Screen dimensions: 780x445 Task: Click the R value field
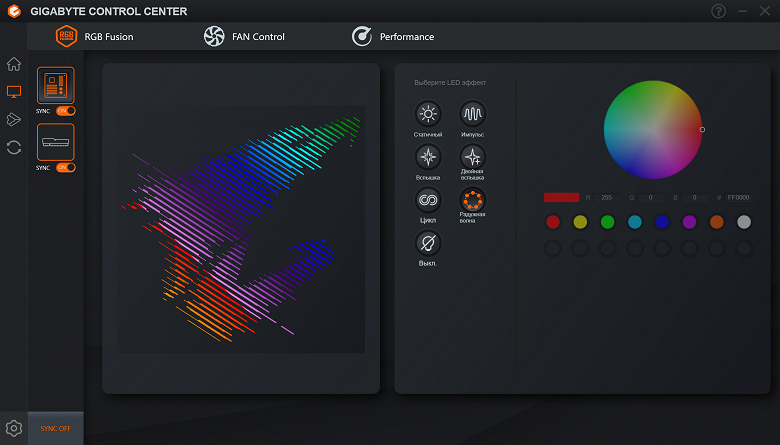coord(607,197)
